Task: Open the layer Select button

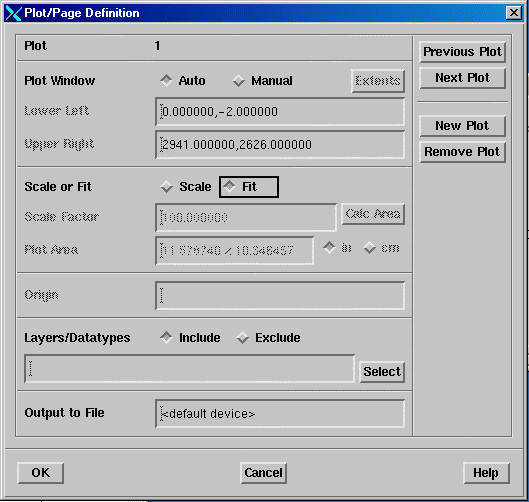Action: click(x=382, y=372)
